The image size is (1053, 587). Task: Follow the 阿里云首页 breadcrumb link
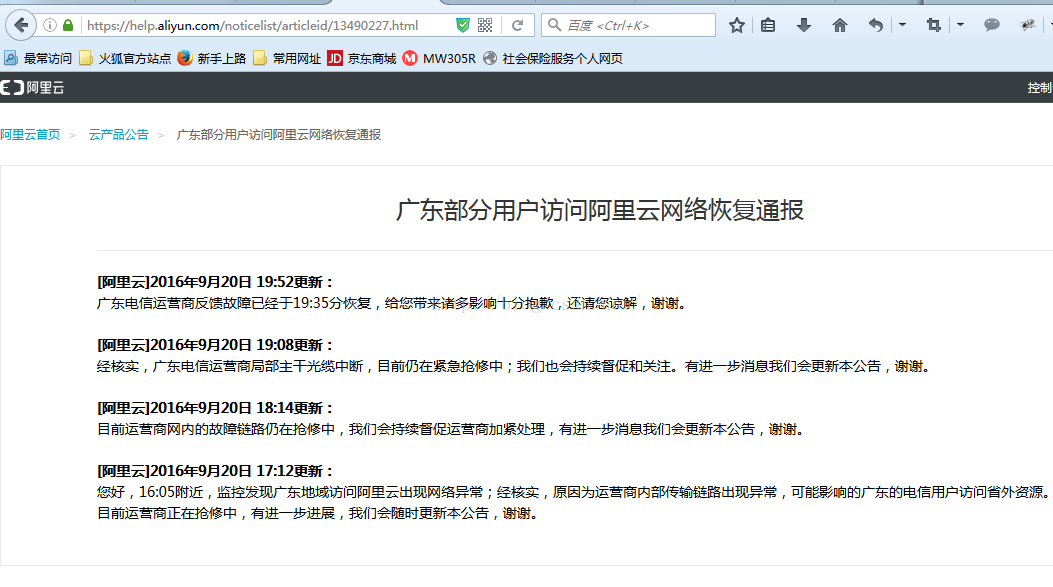coord(30,134)
